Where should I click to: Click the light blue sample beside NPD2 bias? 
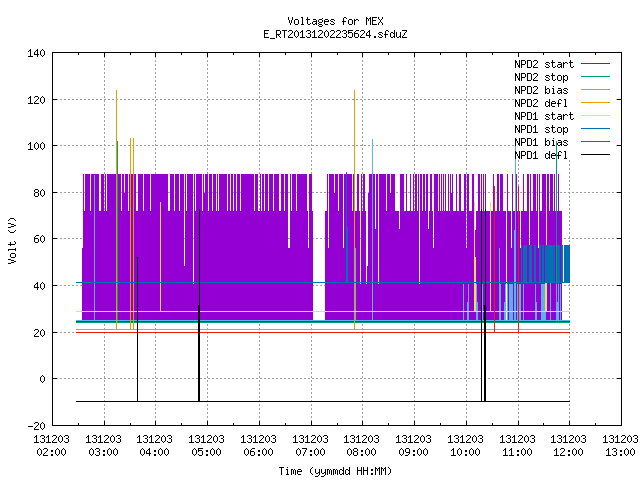pyautogui.click(x=595, y=90)
